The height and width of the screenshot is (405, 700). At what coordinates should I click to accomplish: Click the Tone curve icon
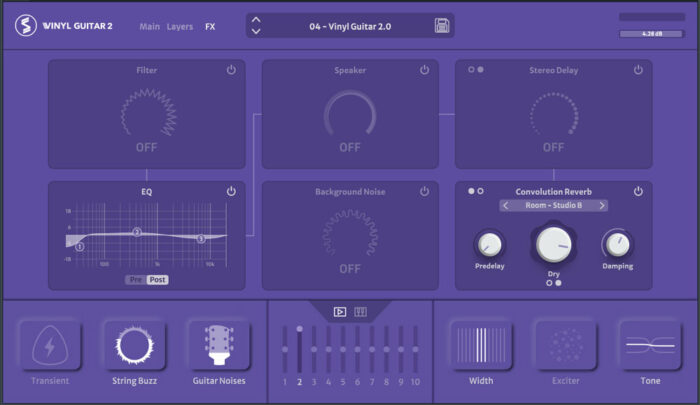click(650, 345)
